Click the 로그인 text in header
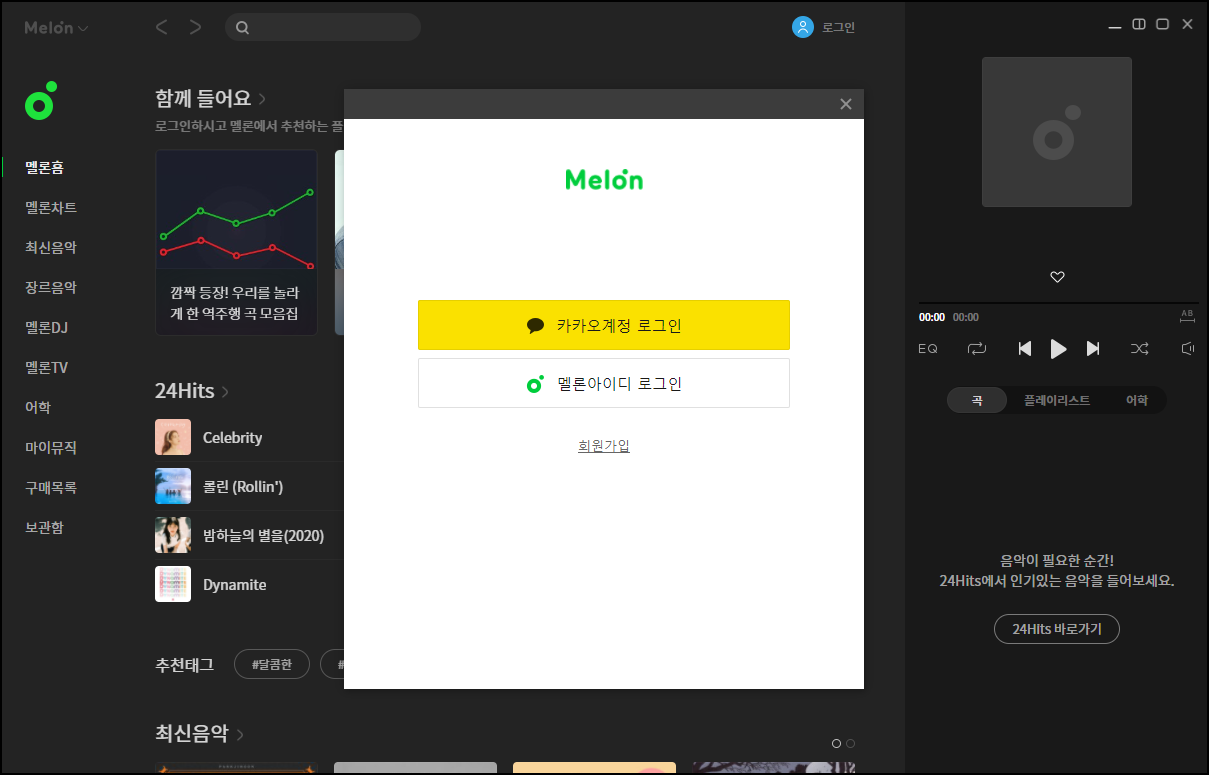Screen dimensions: 1209x775 tap(838, 28)
